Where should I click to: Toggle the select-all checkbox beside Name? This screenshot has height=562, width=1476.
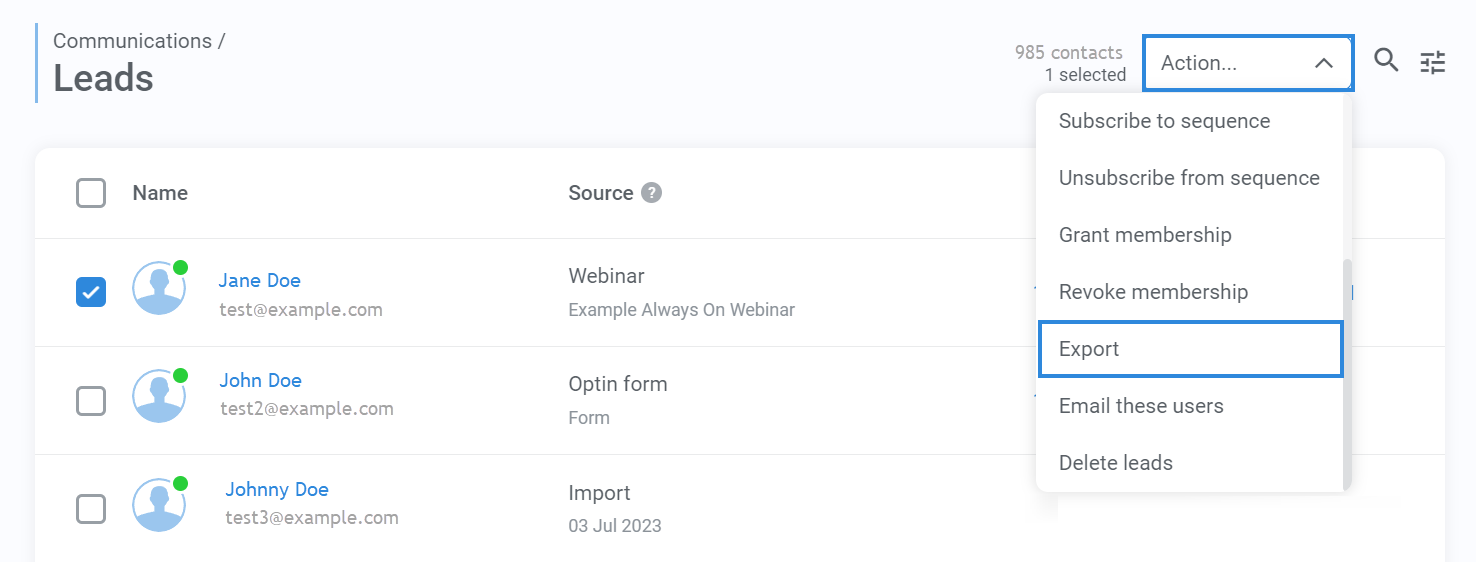click(91, 193)
